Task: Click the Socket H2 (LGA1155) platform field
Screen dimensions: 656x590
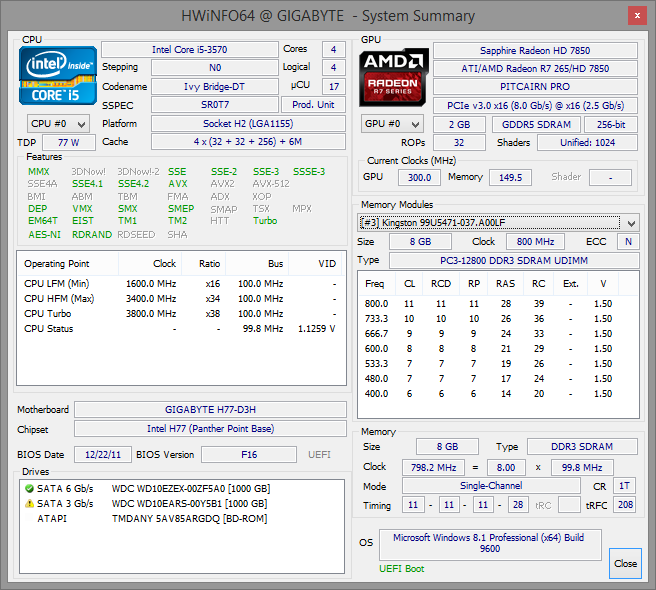Action: 248,124
